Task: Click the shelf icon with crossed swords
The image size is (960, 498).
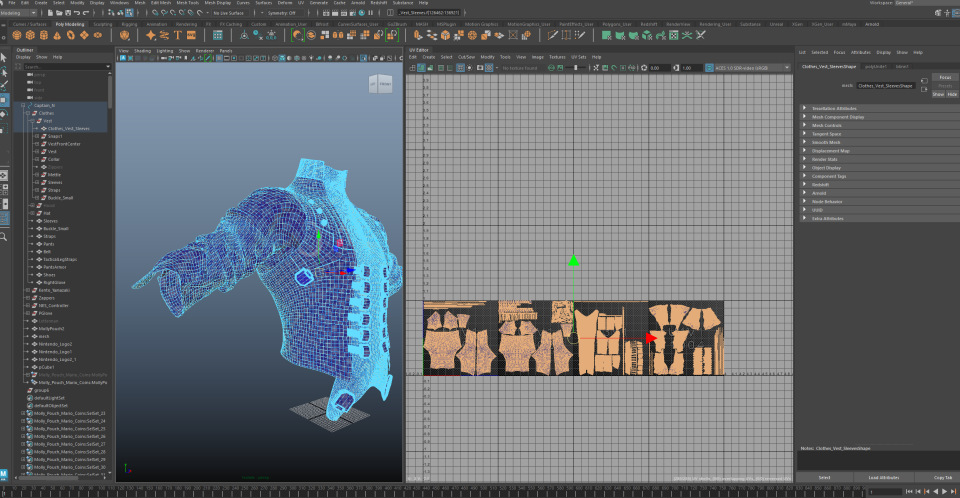Action: tap(700, 36)
